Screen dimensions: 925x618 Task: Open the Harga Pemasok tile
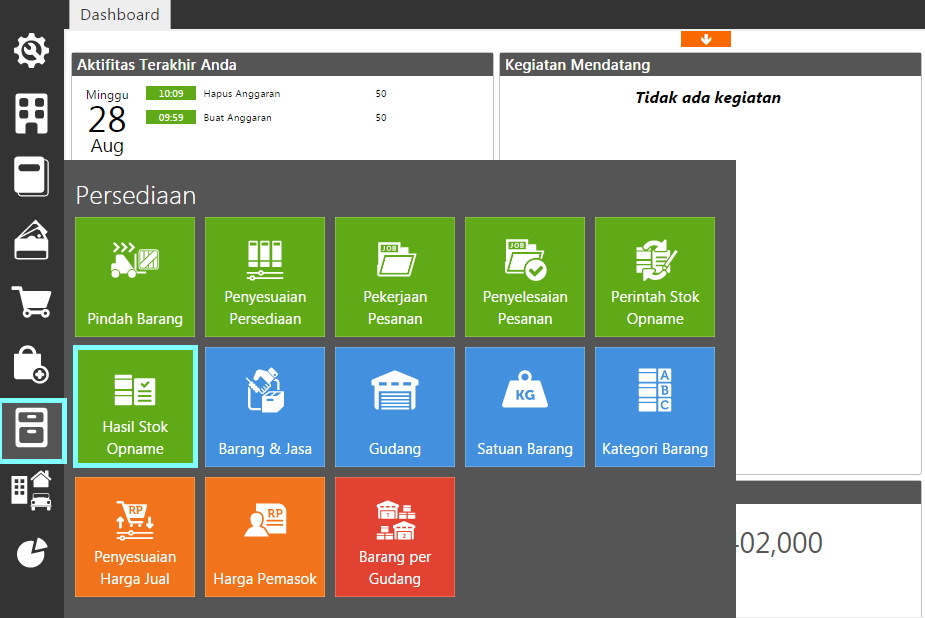point(265,537)
